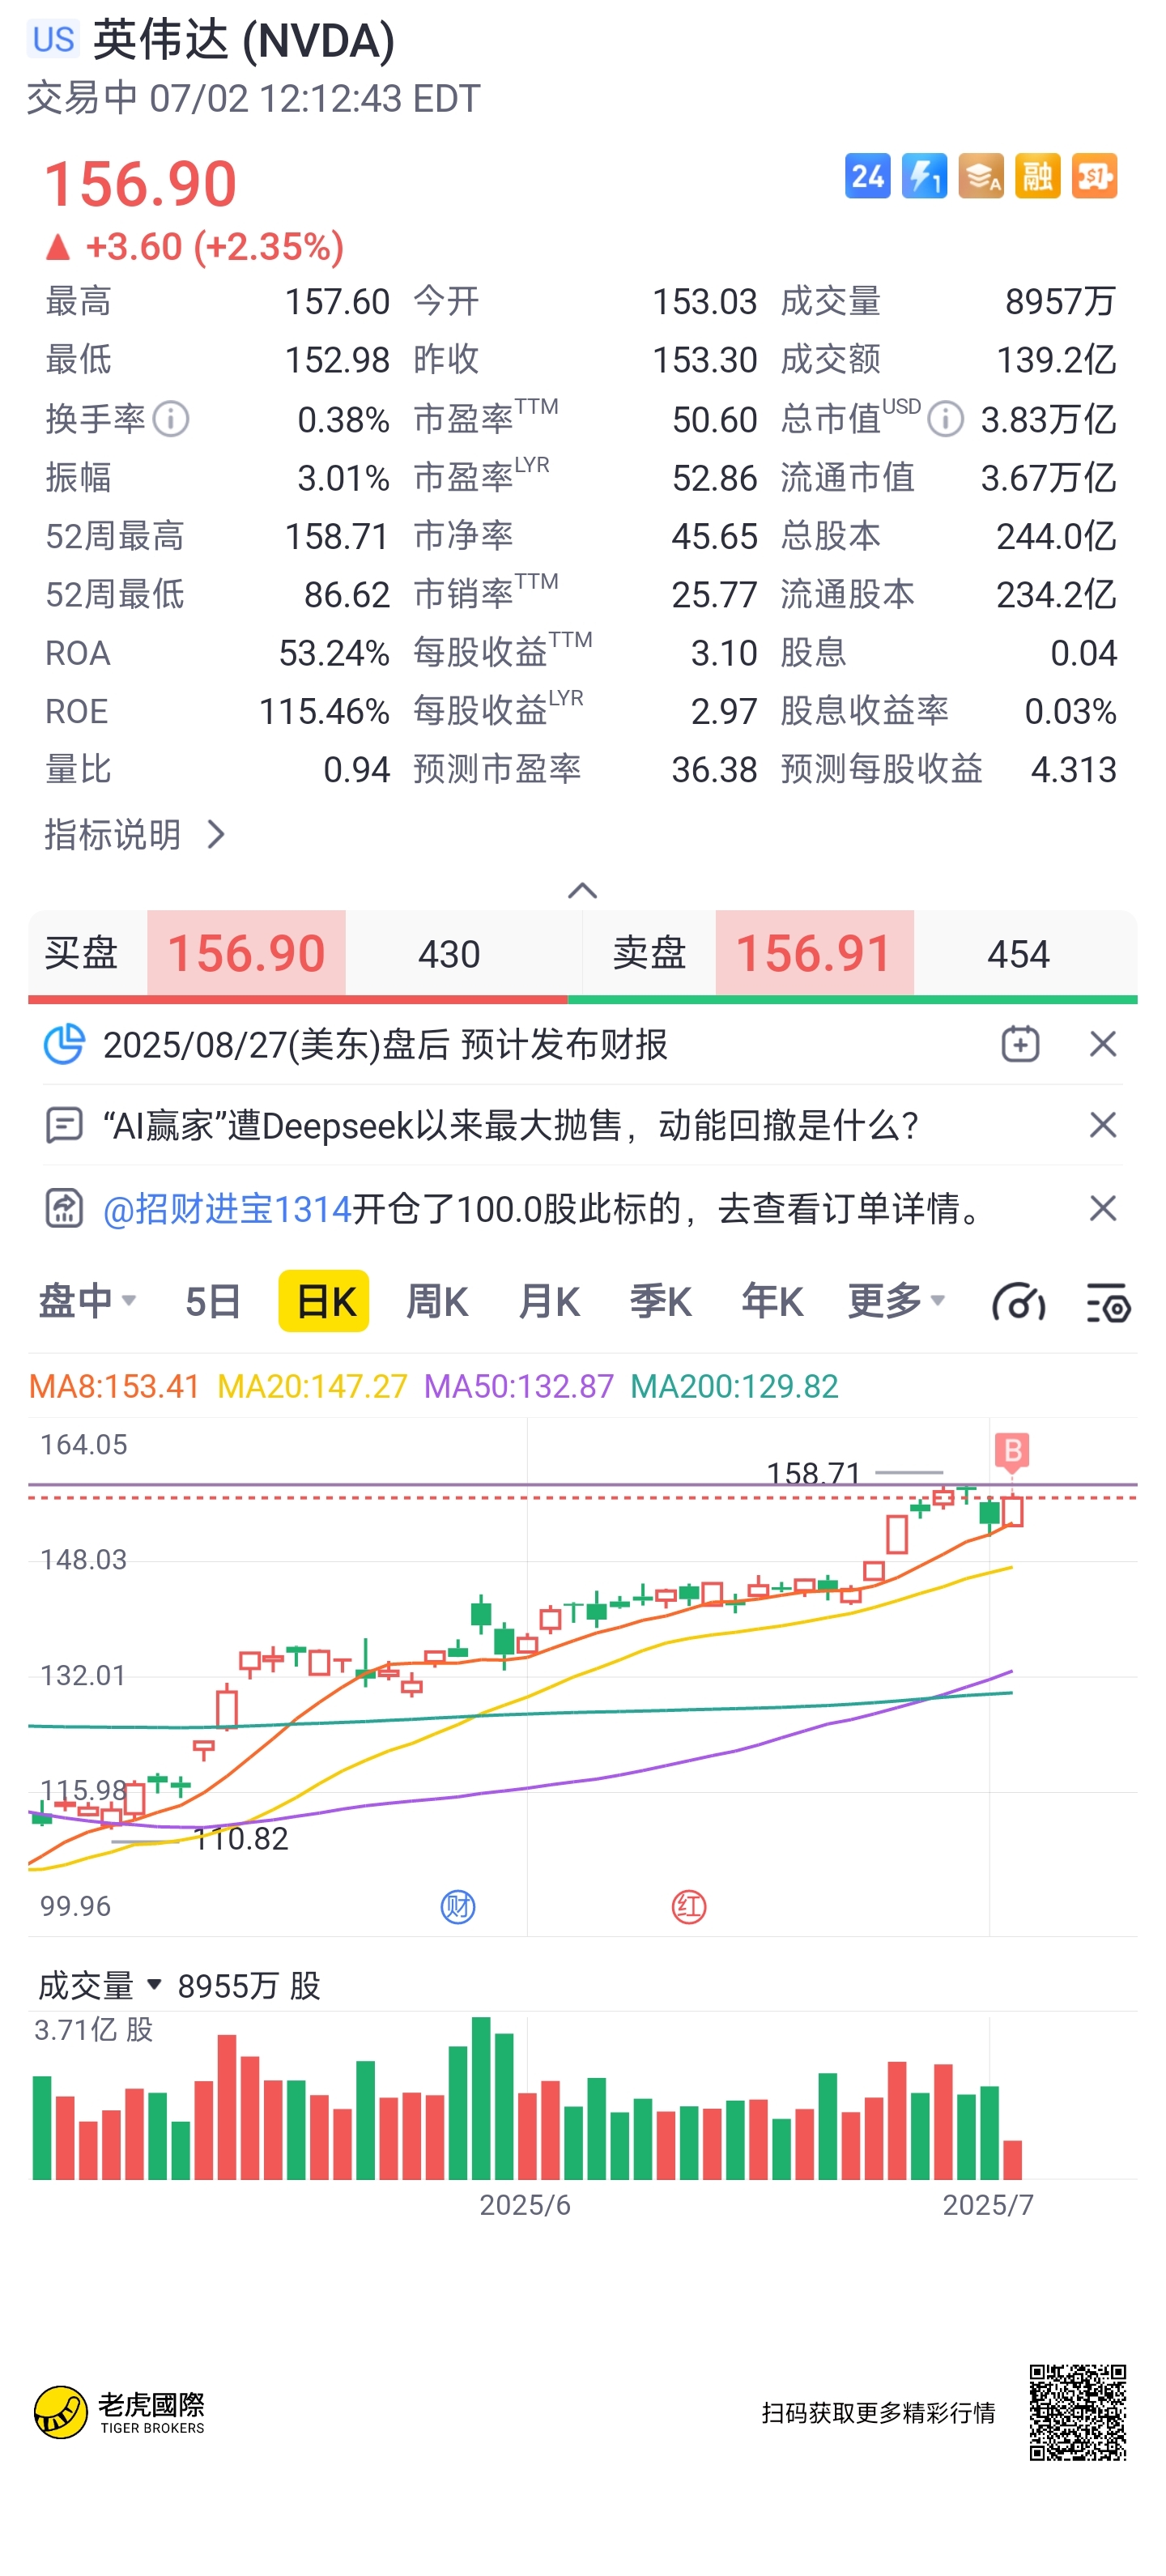Tap the gold stacked-layers badge
1166x2576 pixels.
point(981,177)
